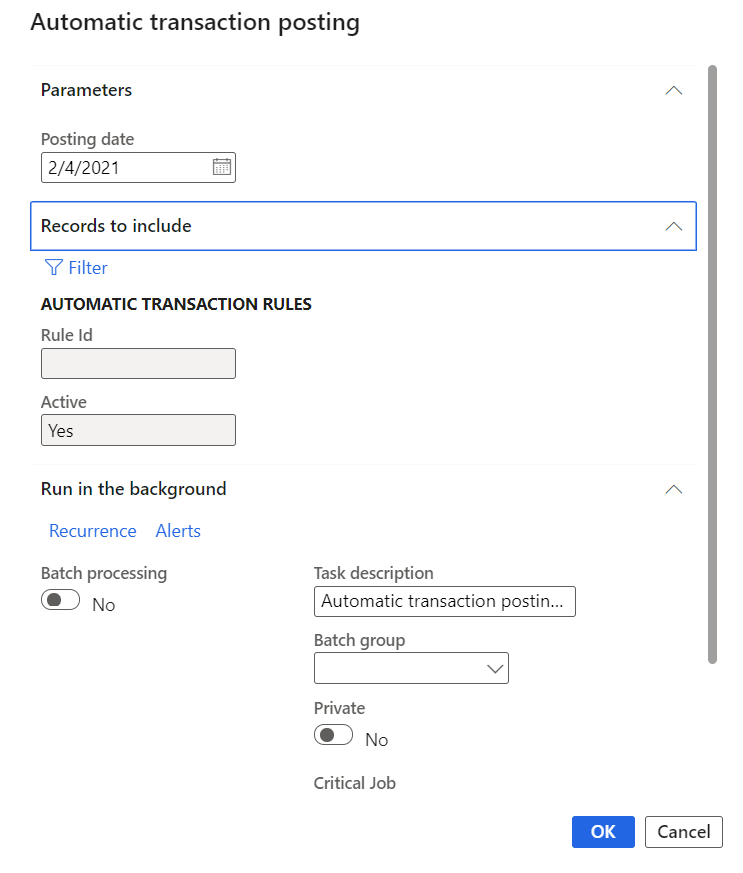This screenshot has height=873, width=743.
Task: Click the Run in the background header
Action: coord(134,489)
